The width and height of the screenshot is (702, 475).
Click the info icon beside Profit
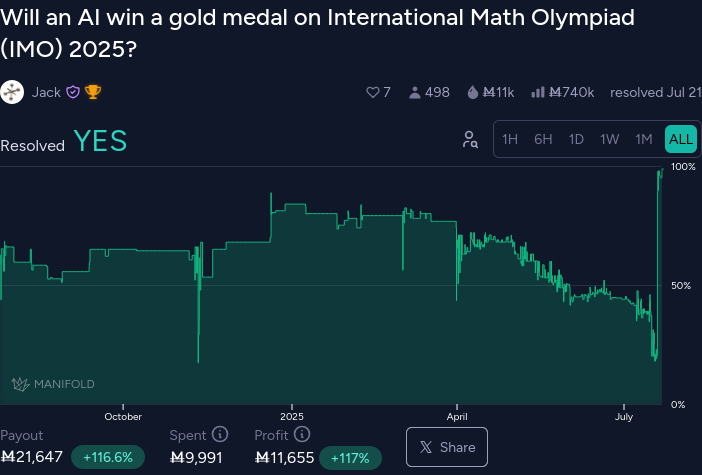pos(302,435)
